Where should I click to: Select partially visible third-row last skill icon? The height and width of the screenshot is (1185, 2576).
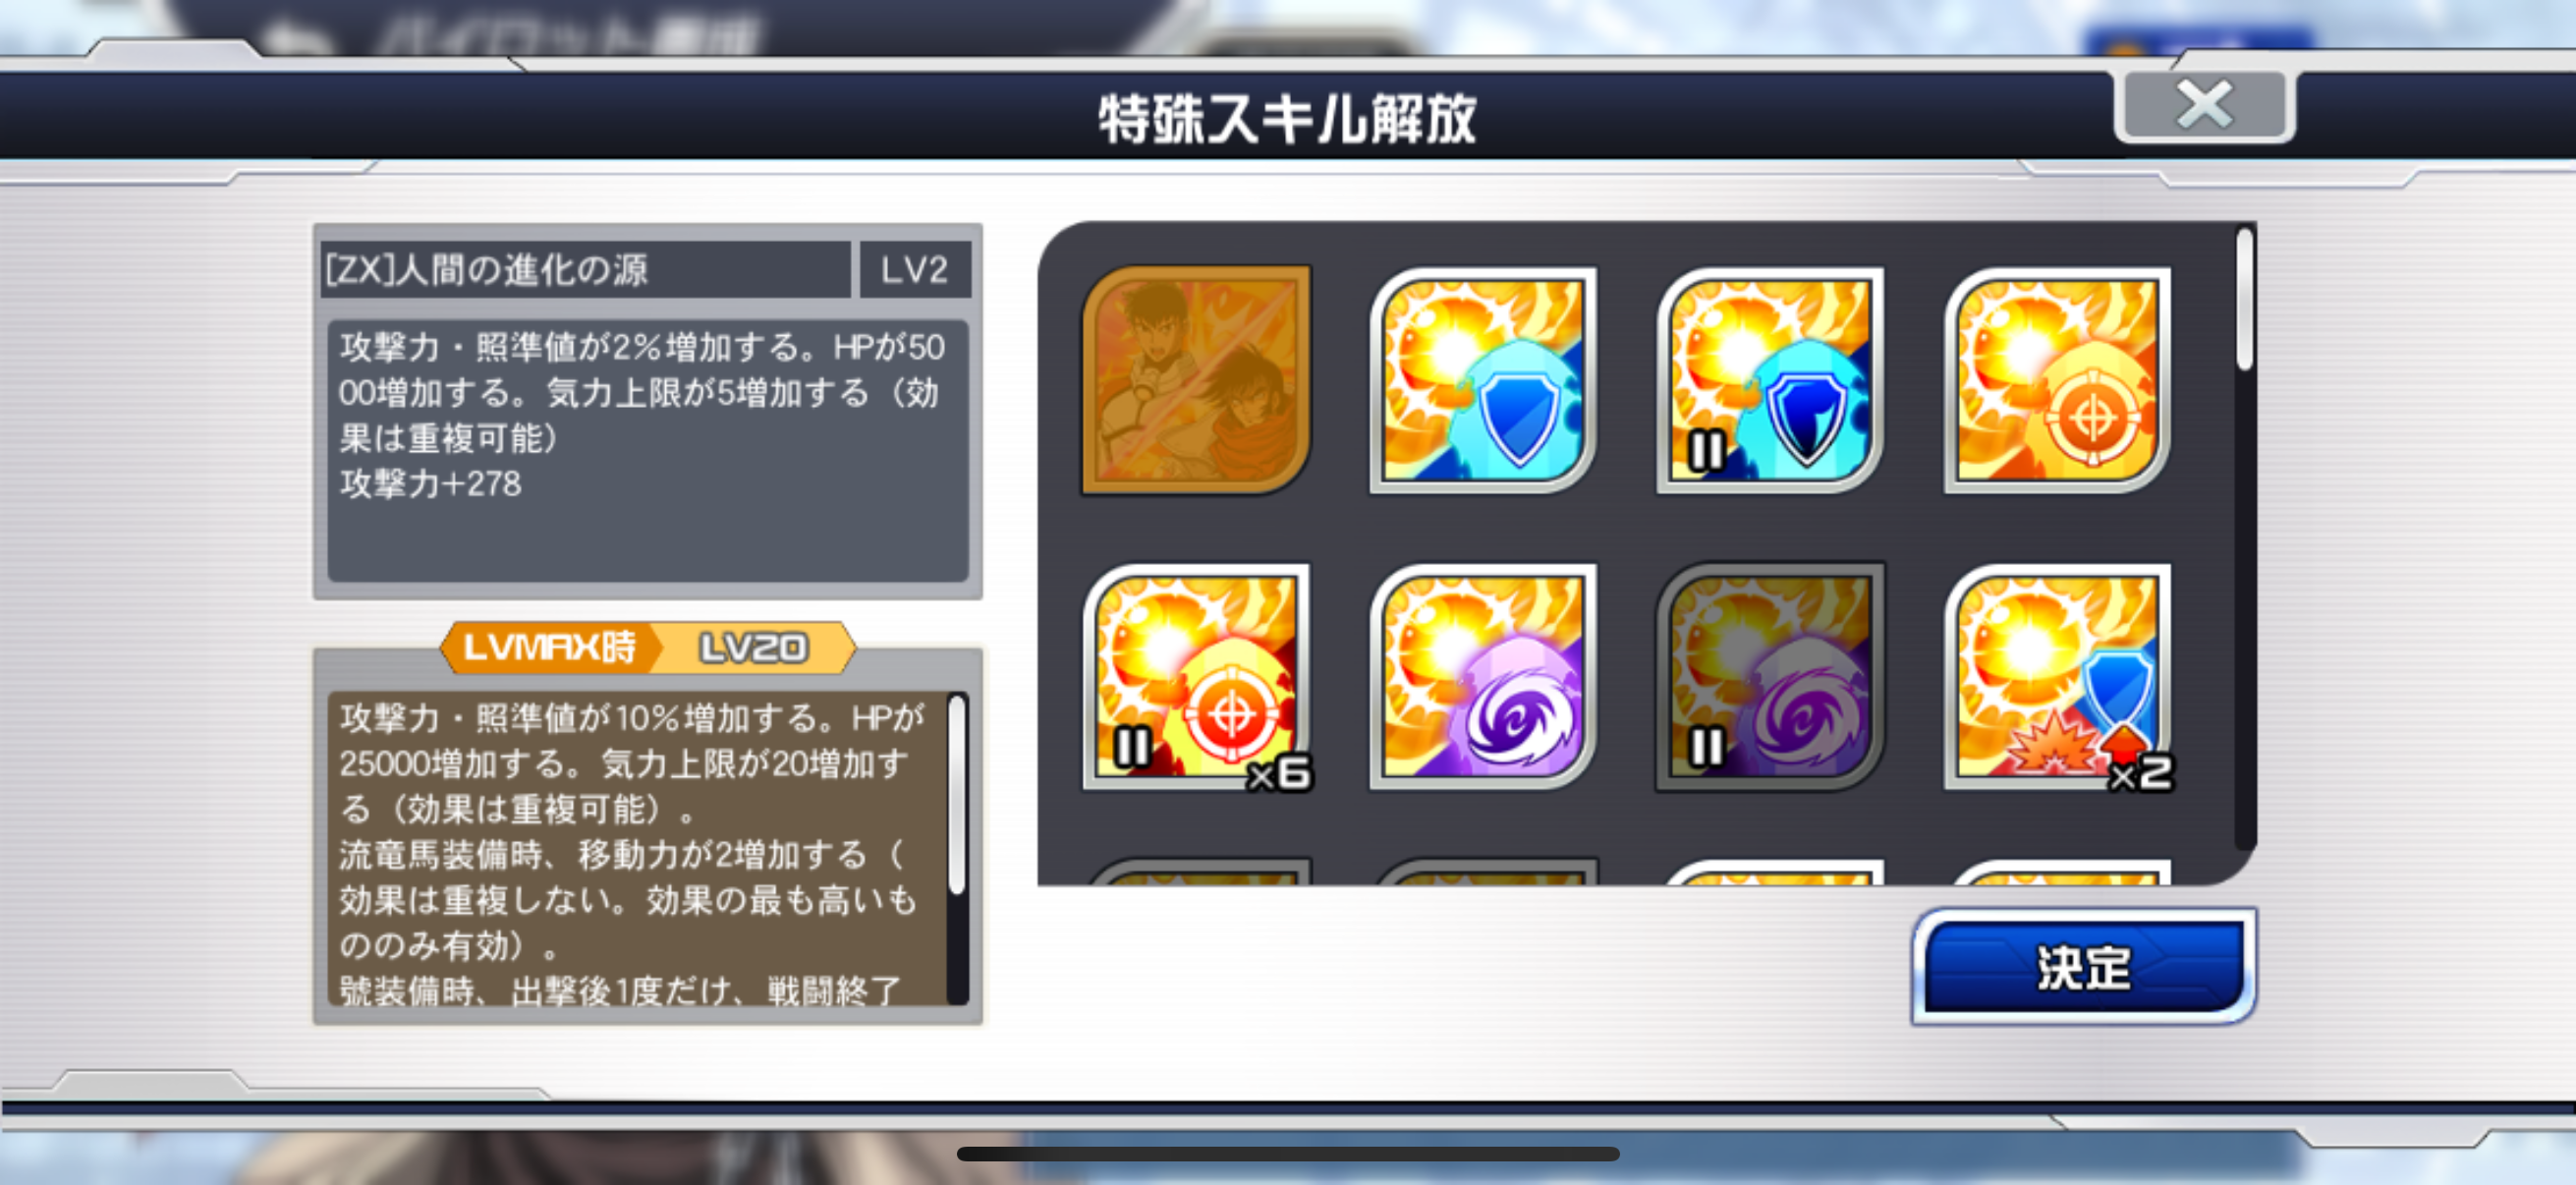pyautogui.click(x=2057, y=871)
